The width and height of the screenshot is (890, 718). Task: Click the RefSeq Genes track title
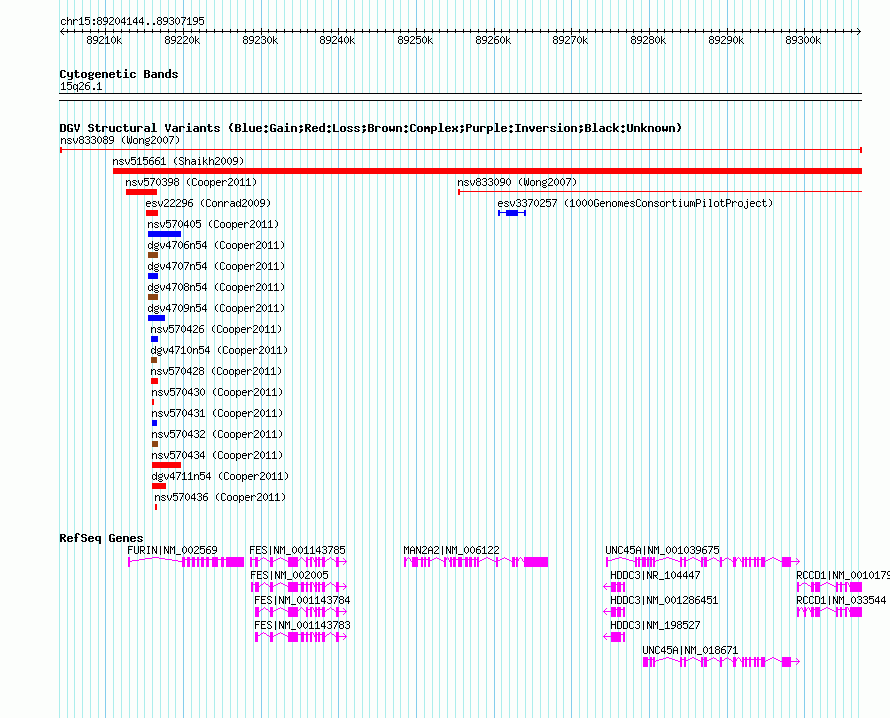click(x=101, y=538)
